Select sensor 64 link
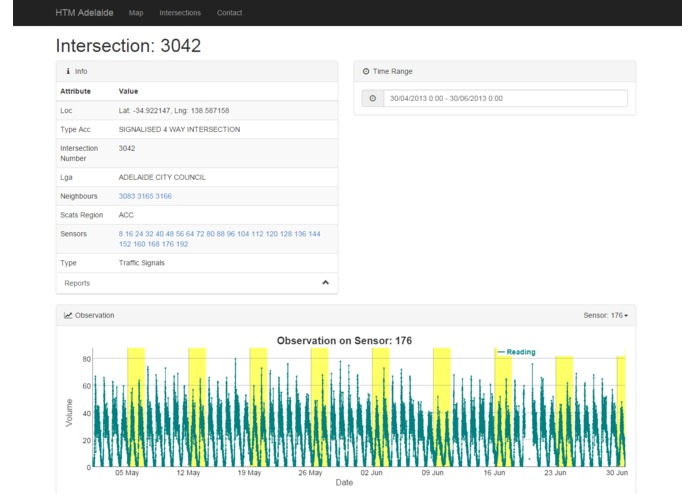695x494 pixels. point(190,234)
